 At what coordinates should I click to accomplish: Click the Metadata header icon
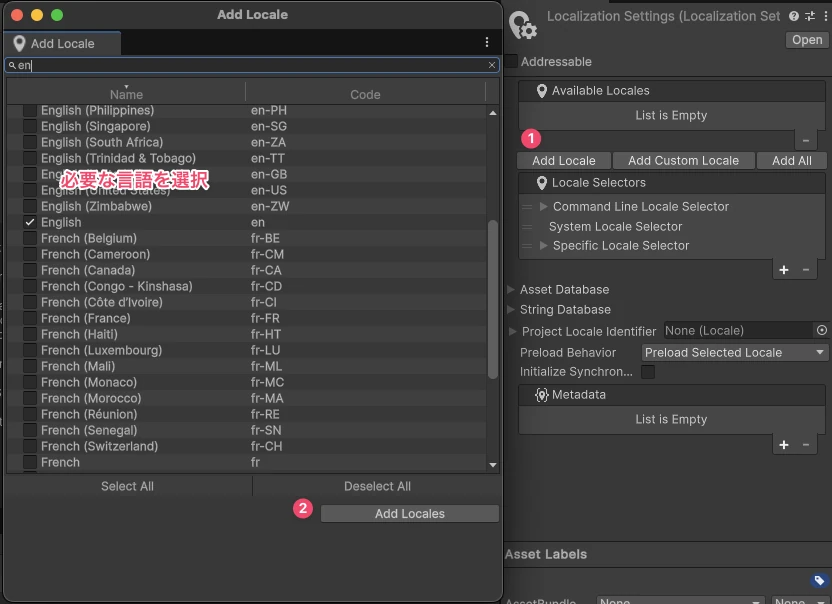tap(541, 394)
